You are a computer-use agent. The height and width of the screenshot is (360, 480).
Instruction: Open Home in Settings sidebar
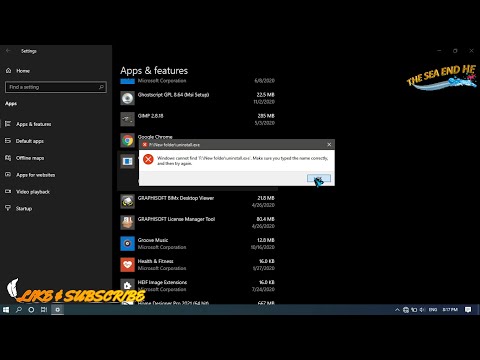point(23,71)
